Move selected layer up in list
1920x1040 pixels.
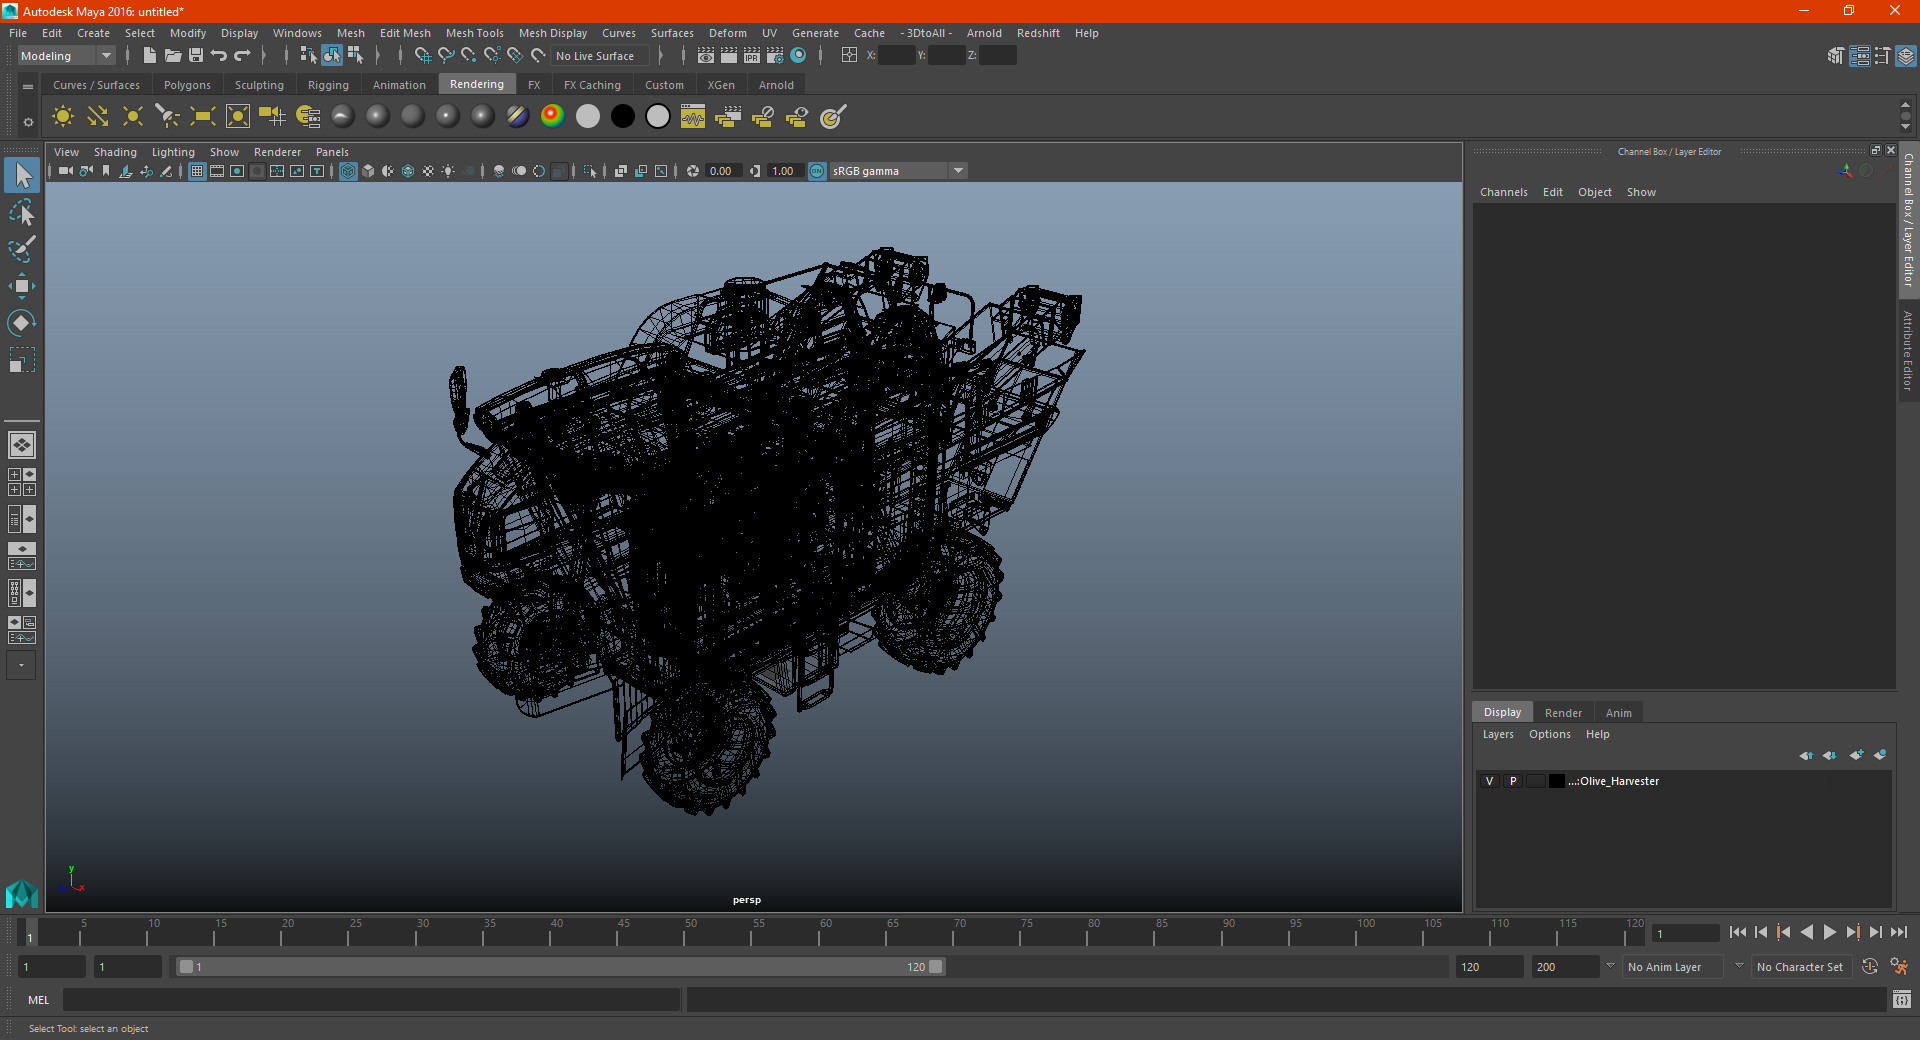(x=1806, y=755)
